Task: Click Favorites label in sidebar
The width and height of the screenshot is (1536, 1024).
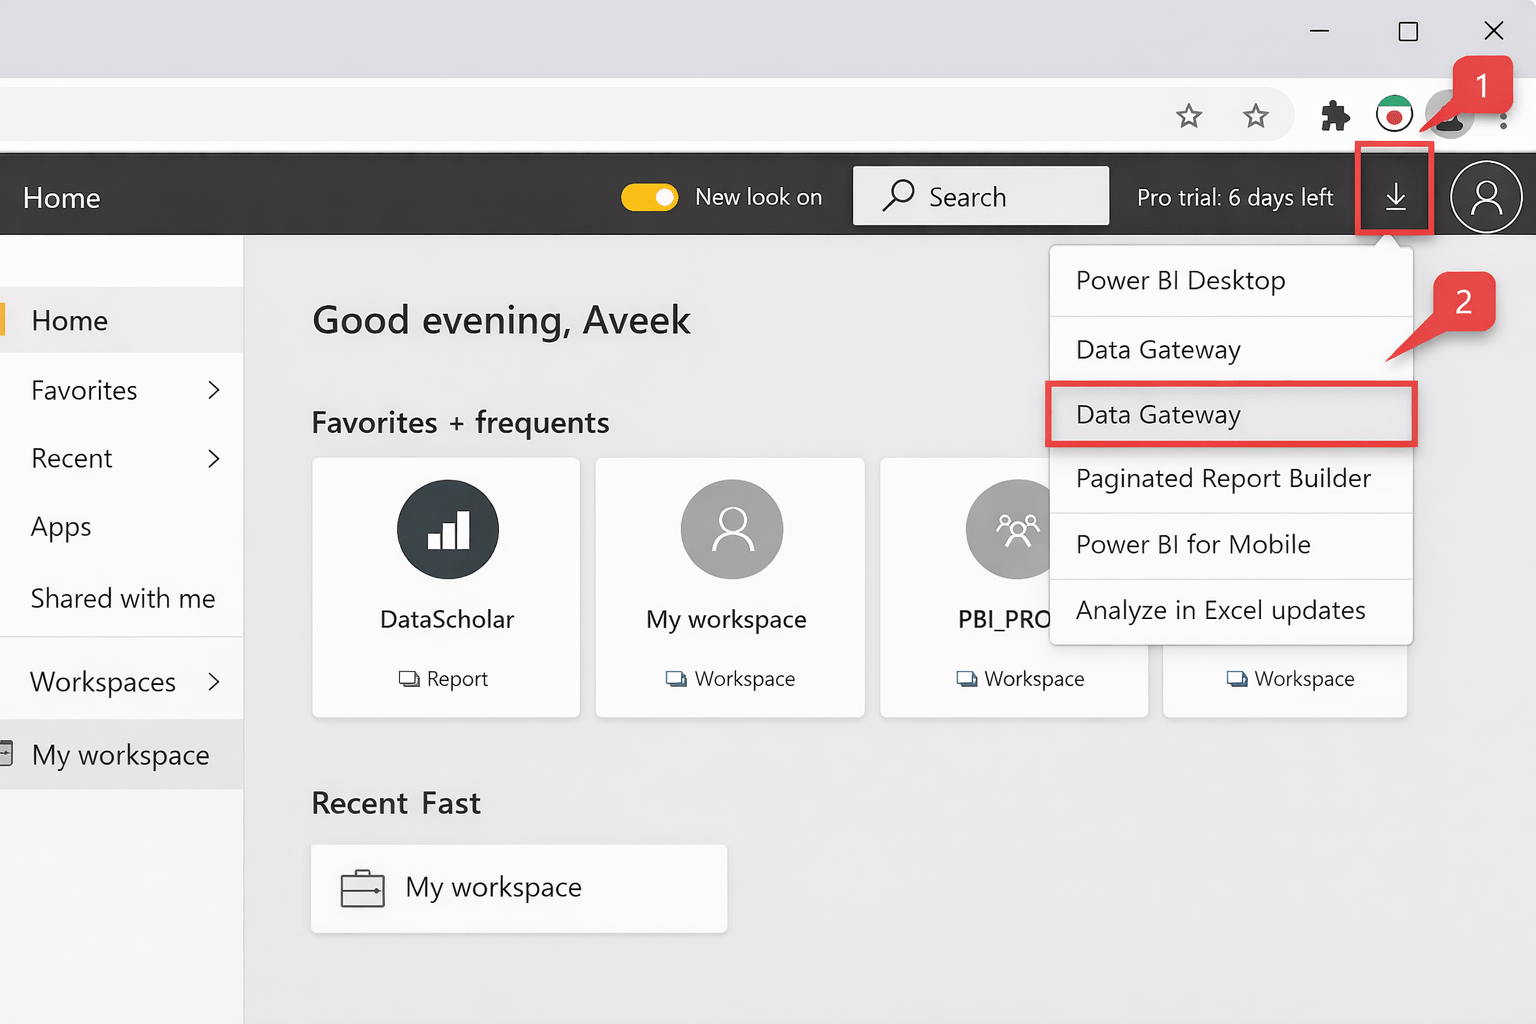Action: click(84, 390)
